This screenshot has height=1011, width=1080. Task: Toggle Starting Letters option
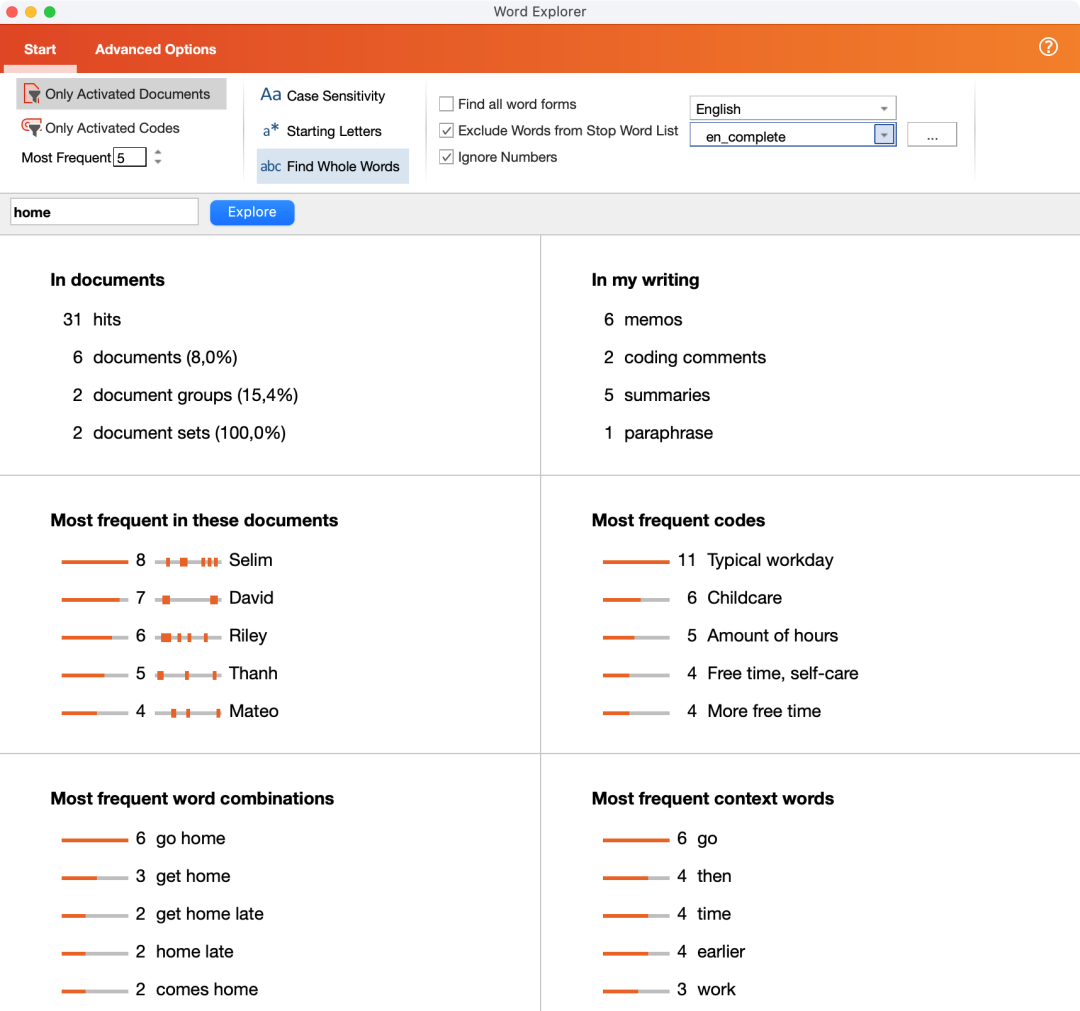(334, 131)
